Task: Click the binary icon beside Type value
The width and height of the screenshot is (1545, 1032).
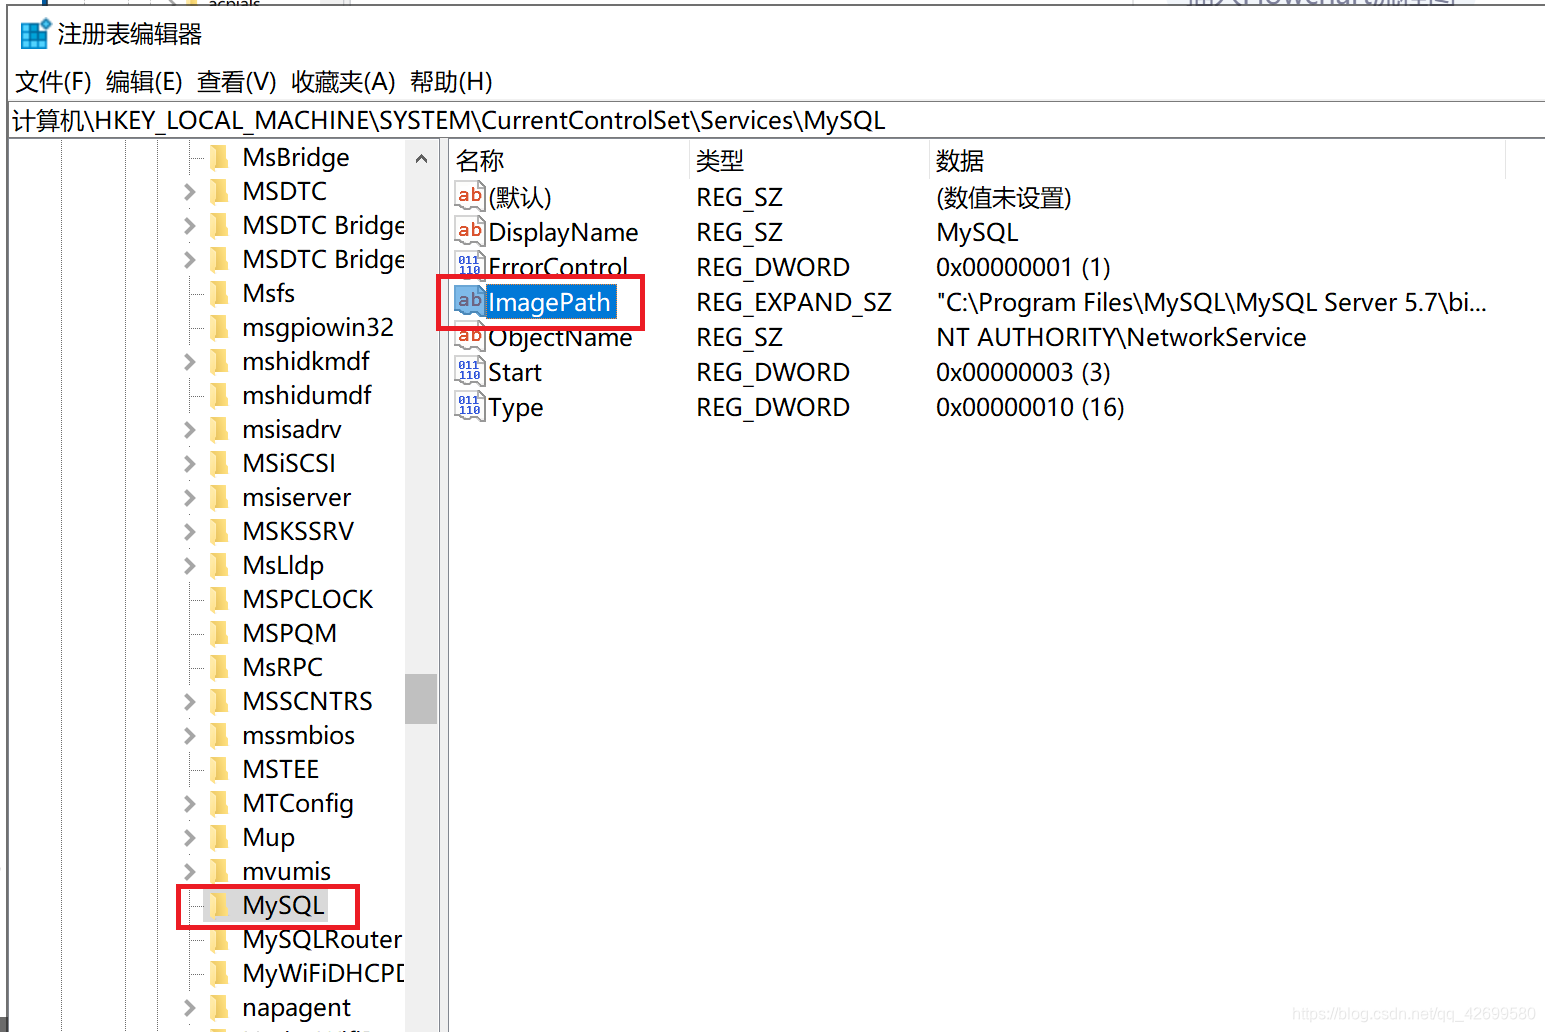Action: pos(470,406)
